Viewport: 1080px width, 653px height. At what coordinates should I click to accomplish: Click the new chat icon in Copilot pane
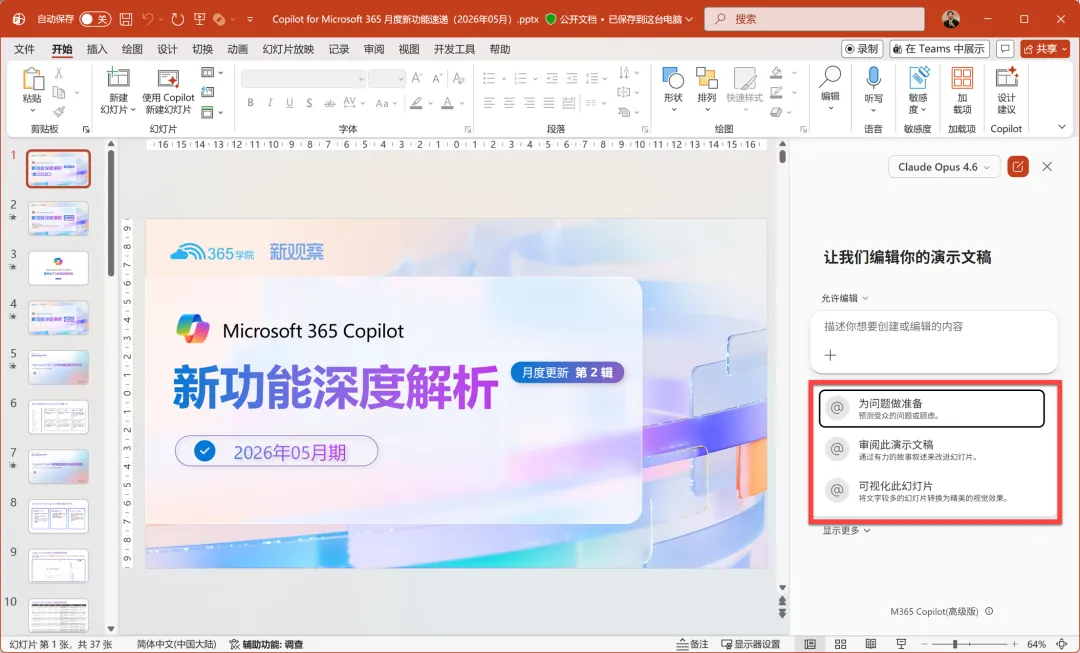(1018, 167)
